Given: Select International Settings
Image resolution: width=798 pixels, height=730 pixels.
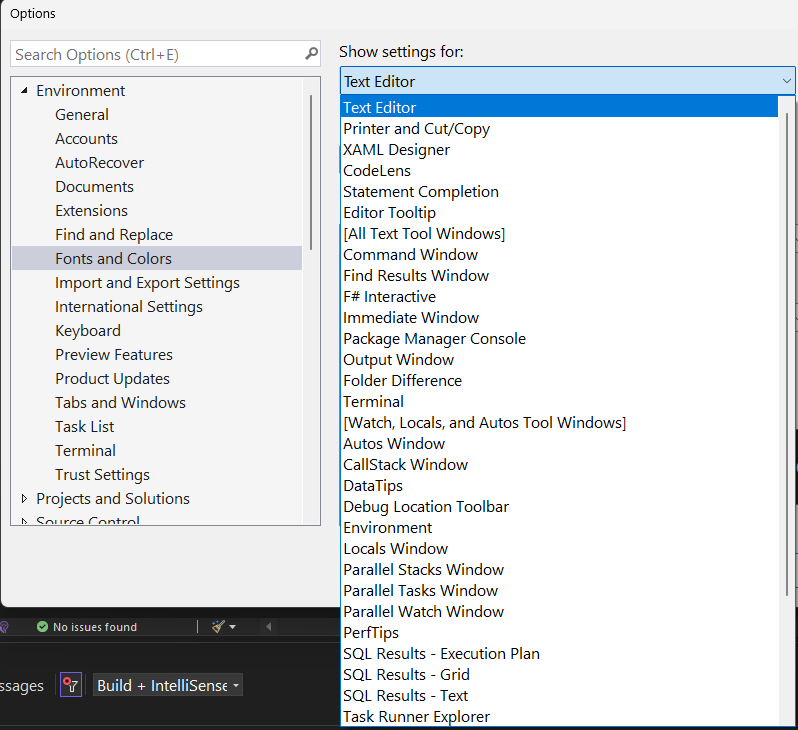Looking at the screenshot, I should [x=129, y=306].
